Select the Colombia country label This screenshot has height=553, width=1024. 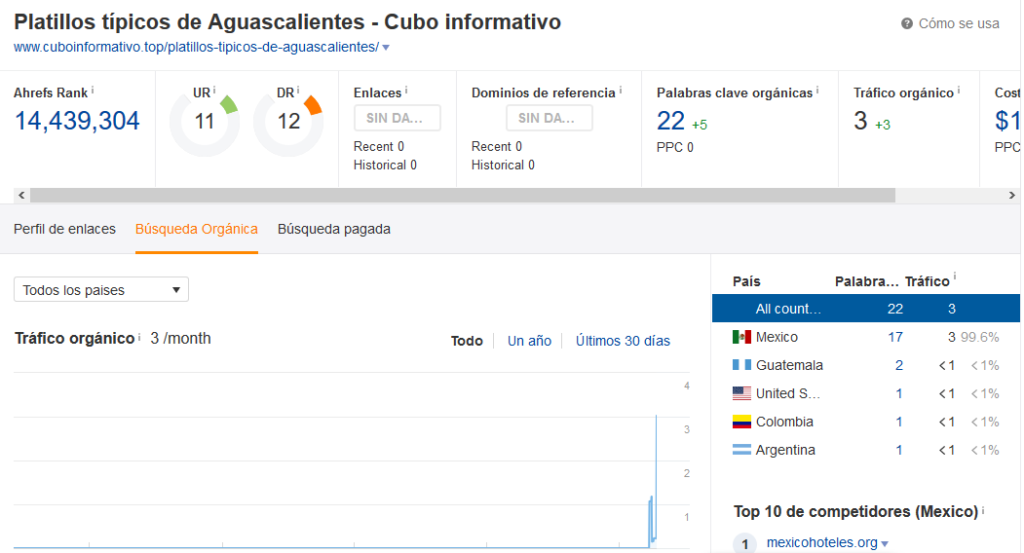click(x=784, y=422)
